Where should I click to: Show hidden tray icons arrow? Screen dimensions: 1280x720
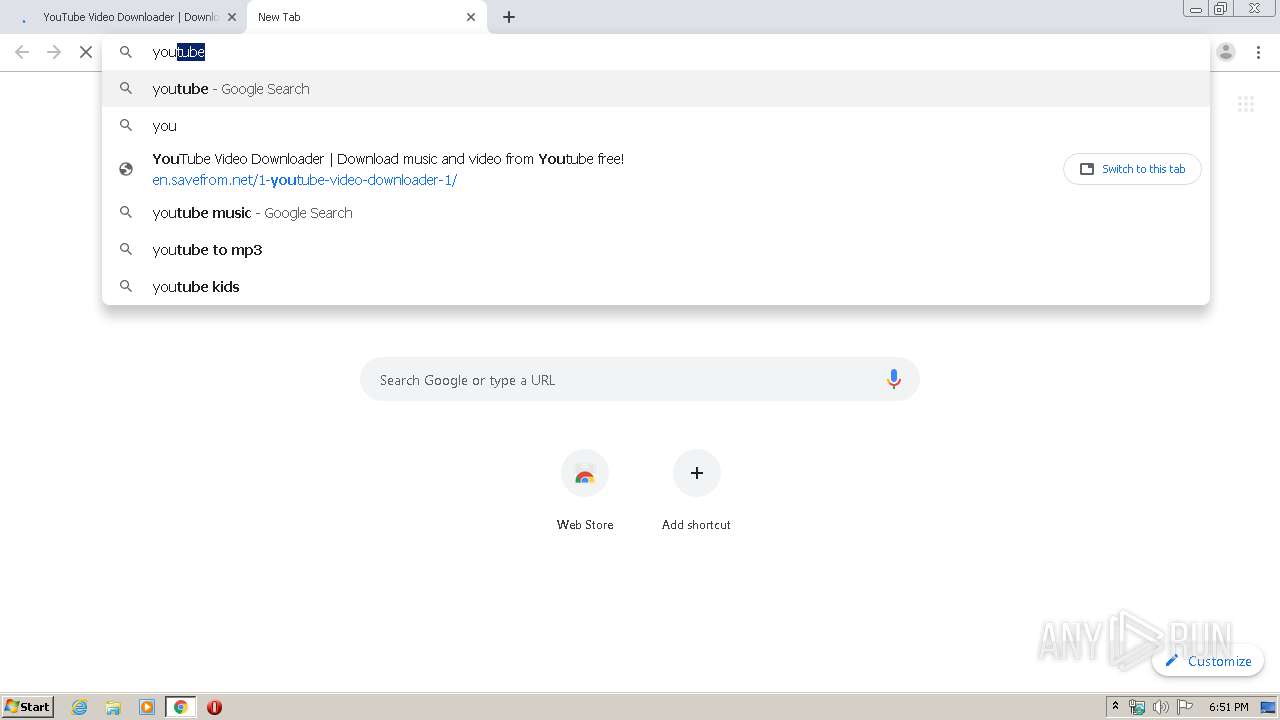click(x=1115, y=707)
